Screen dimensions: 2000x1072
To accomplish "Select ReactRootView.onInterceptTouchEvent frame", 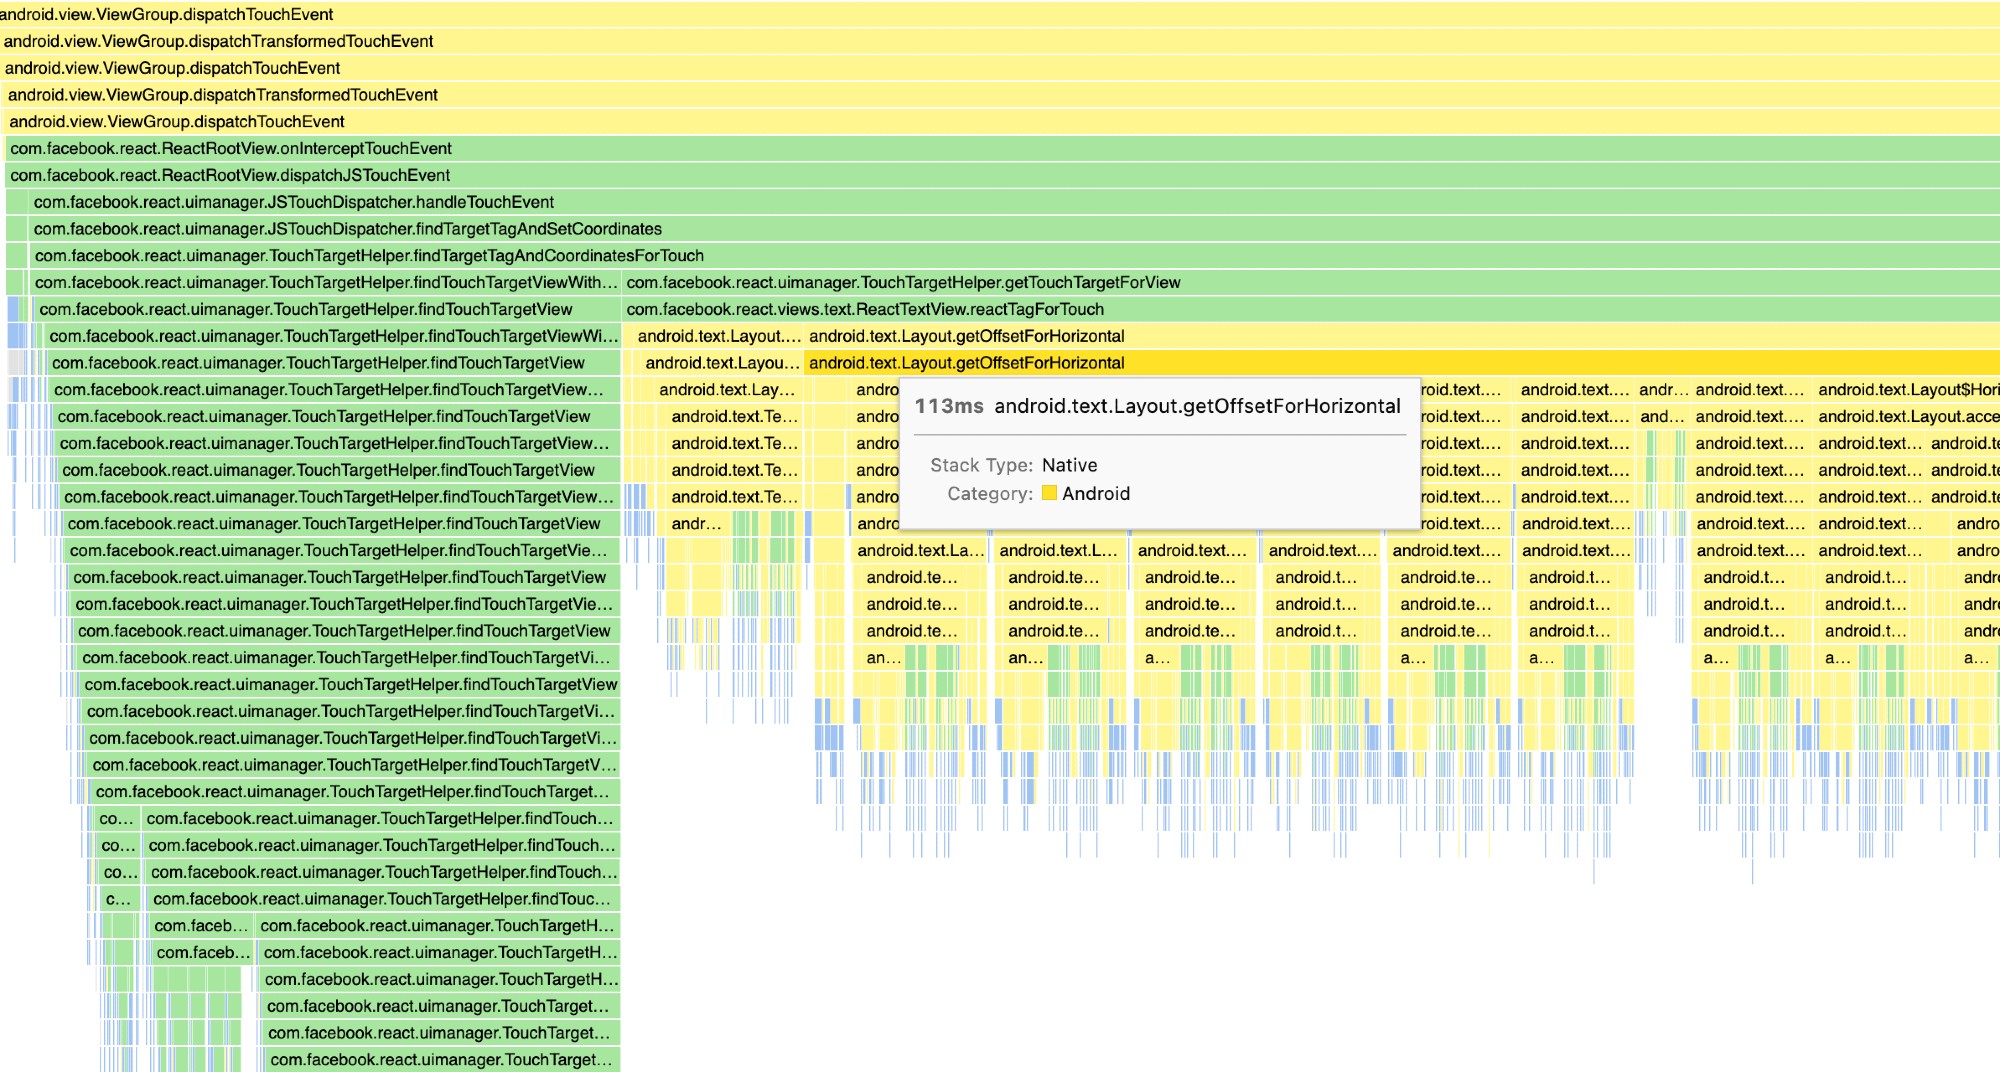I will [x=231, y=149].
